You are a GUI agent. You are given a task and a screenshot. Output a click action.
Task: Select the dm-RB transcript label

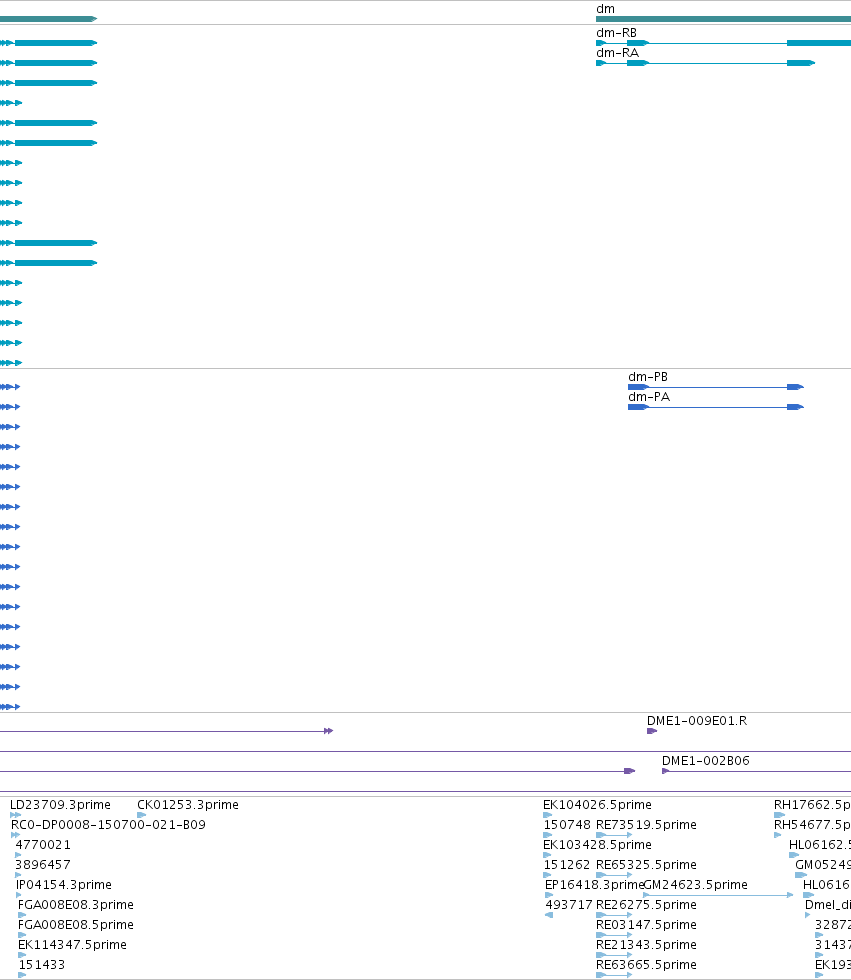pyautogui.click(x=617, y=32)
